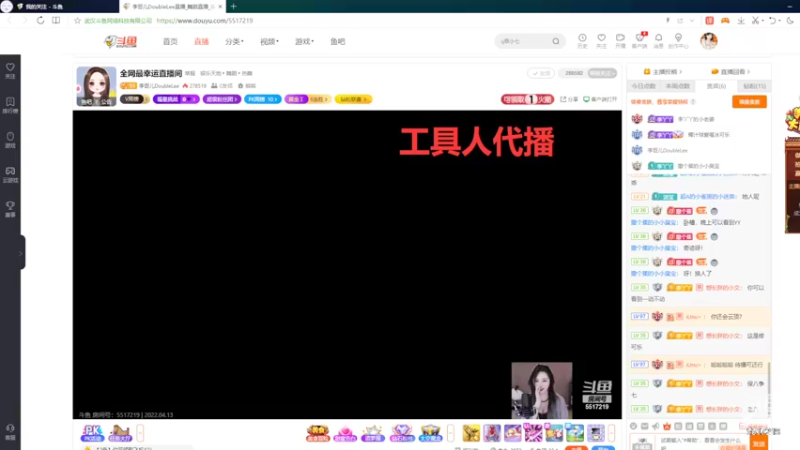Open the purple 福星挑战 badge

(176, 99)
